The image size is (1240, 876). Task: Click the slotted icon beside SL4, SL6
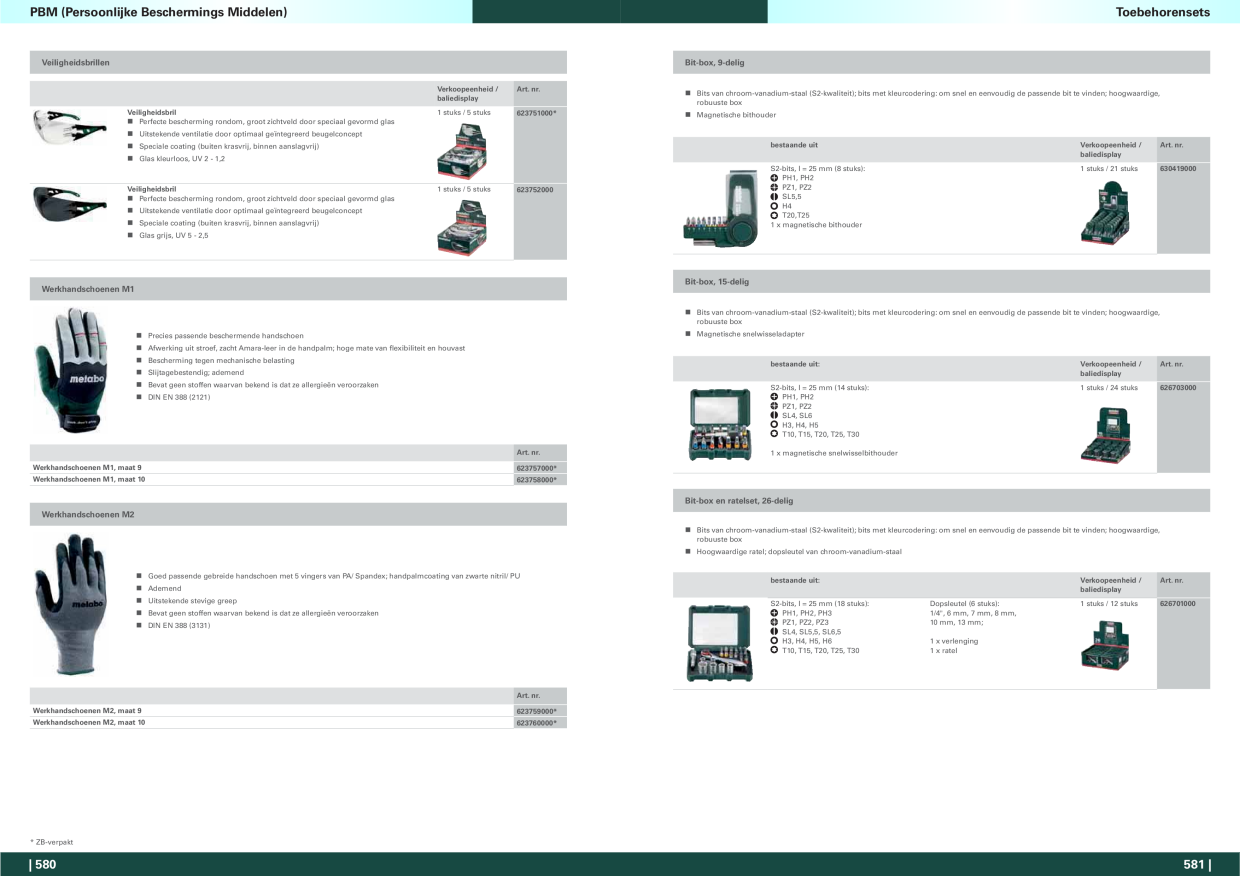coord(774,416)
